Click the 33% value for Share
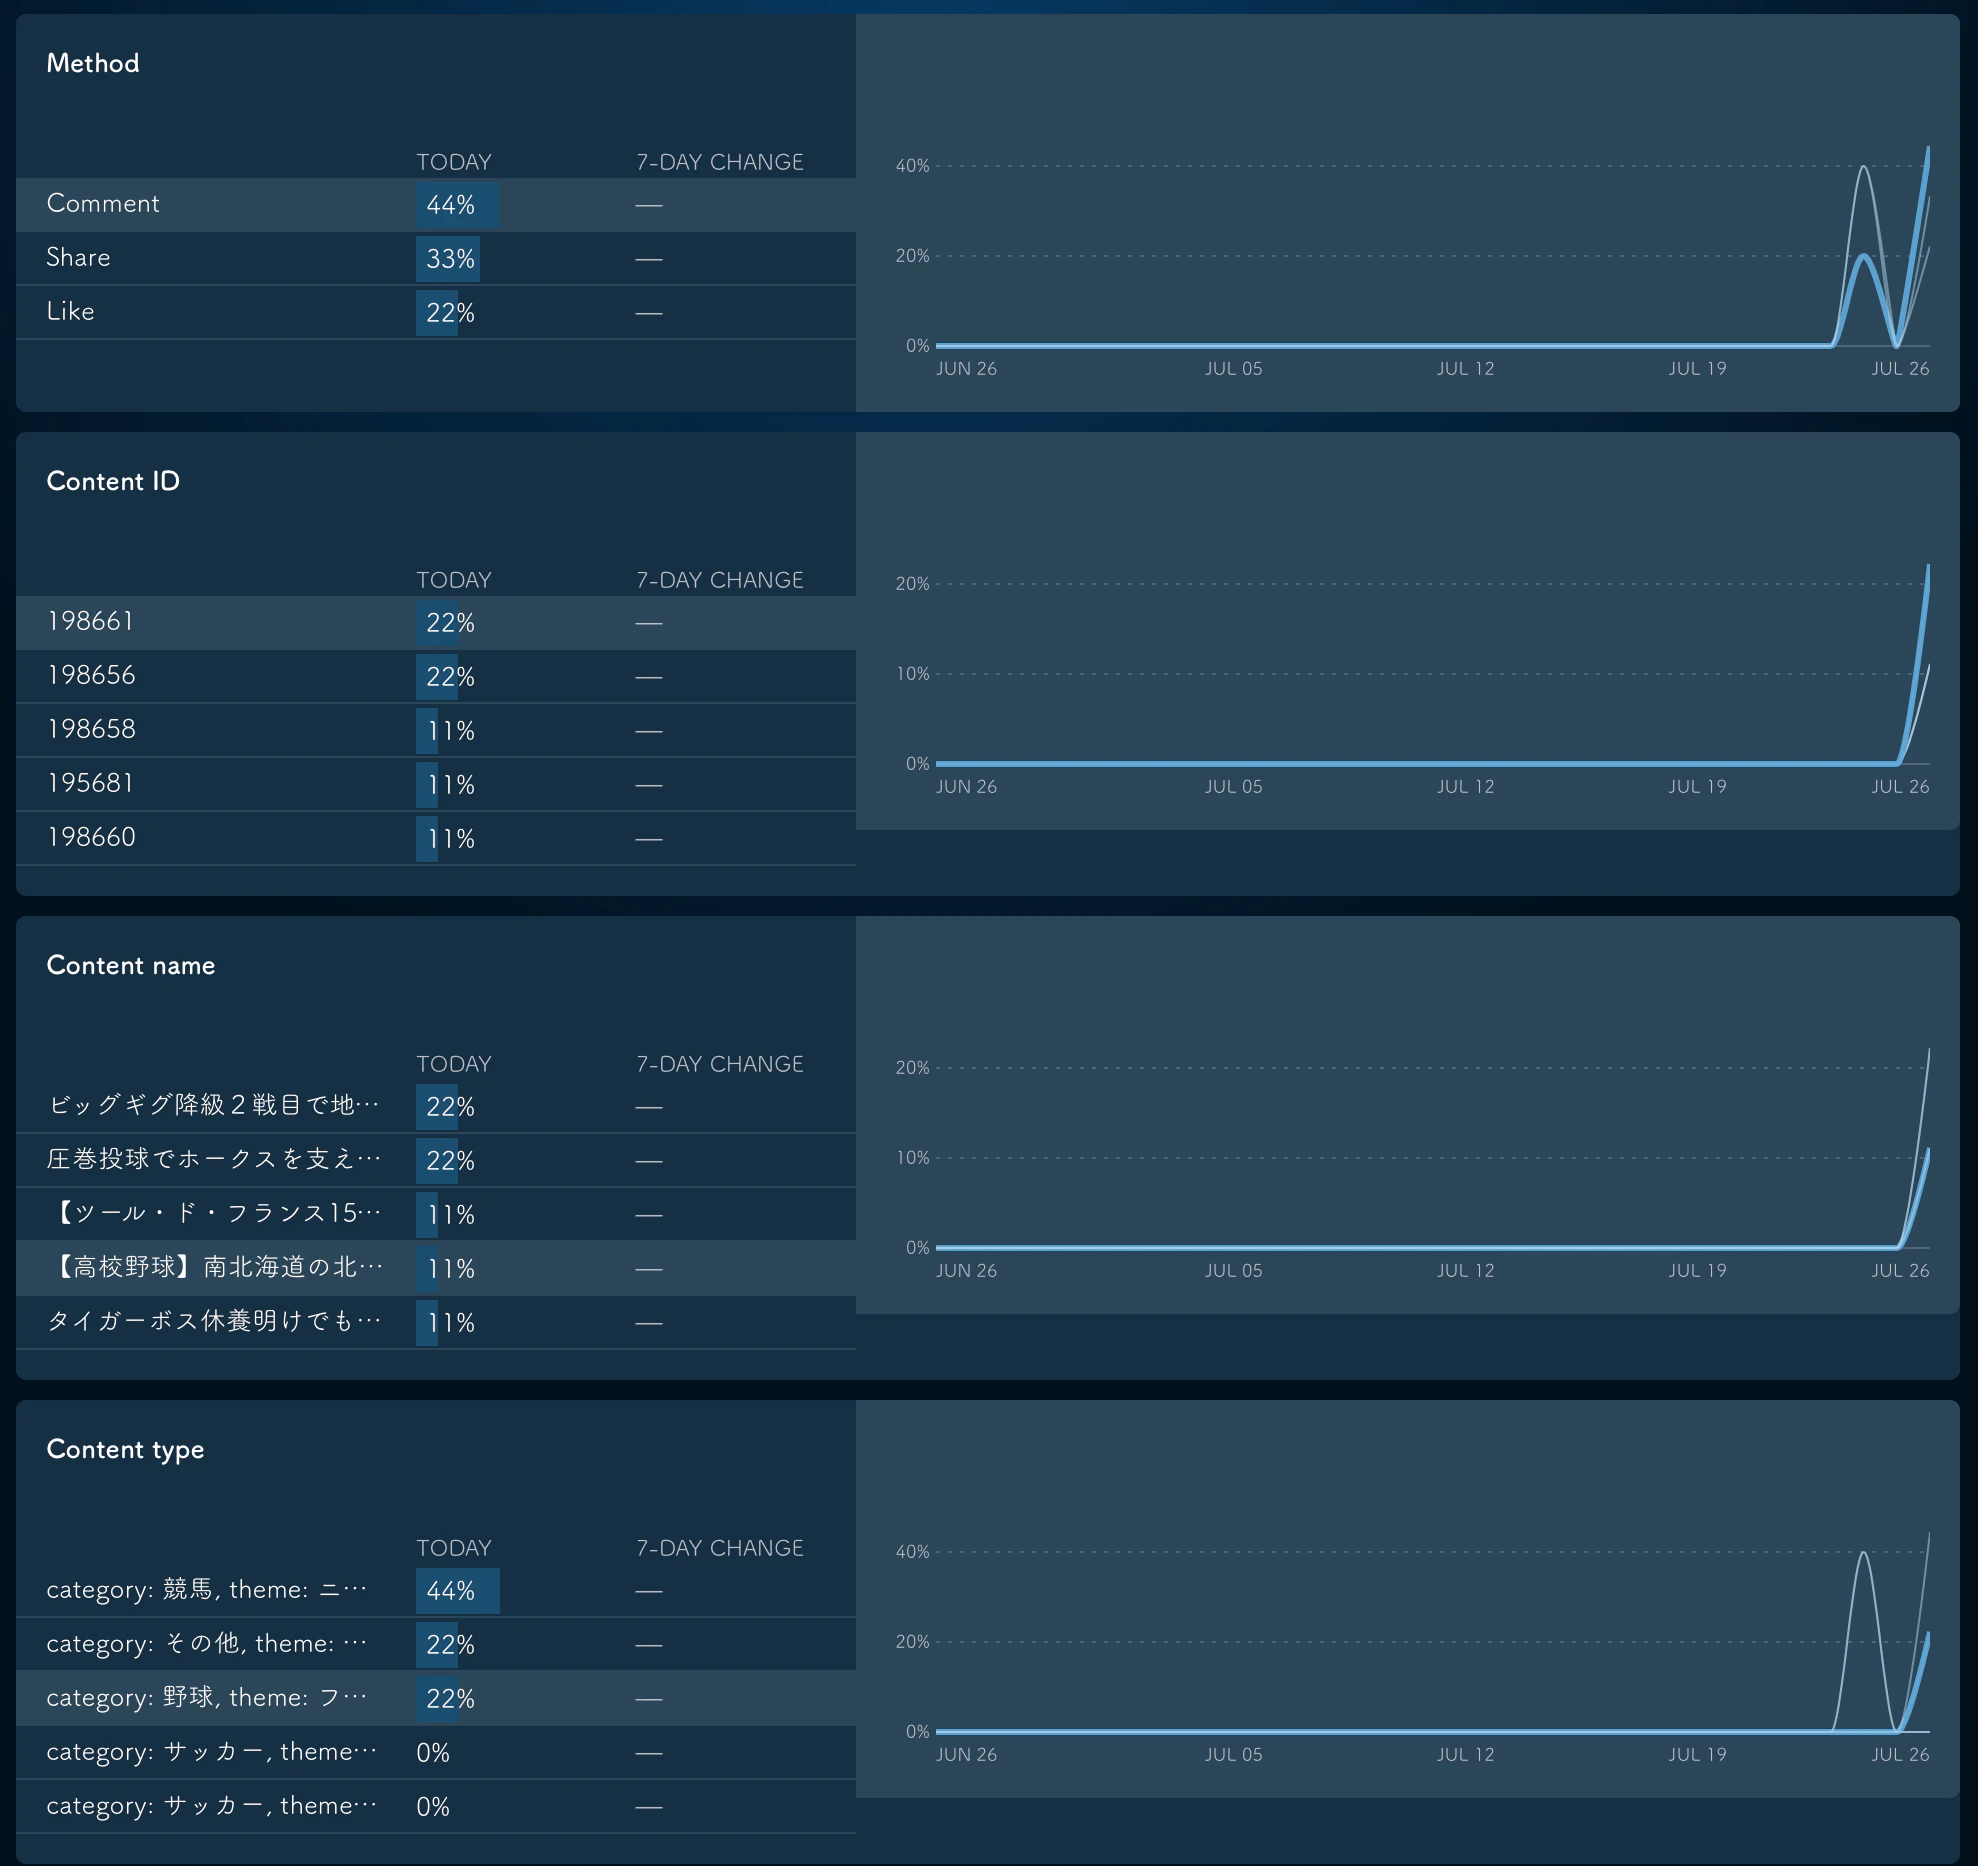 pyautogui.click(x=450, y=259)
